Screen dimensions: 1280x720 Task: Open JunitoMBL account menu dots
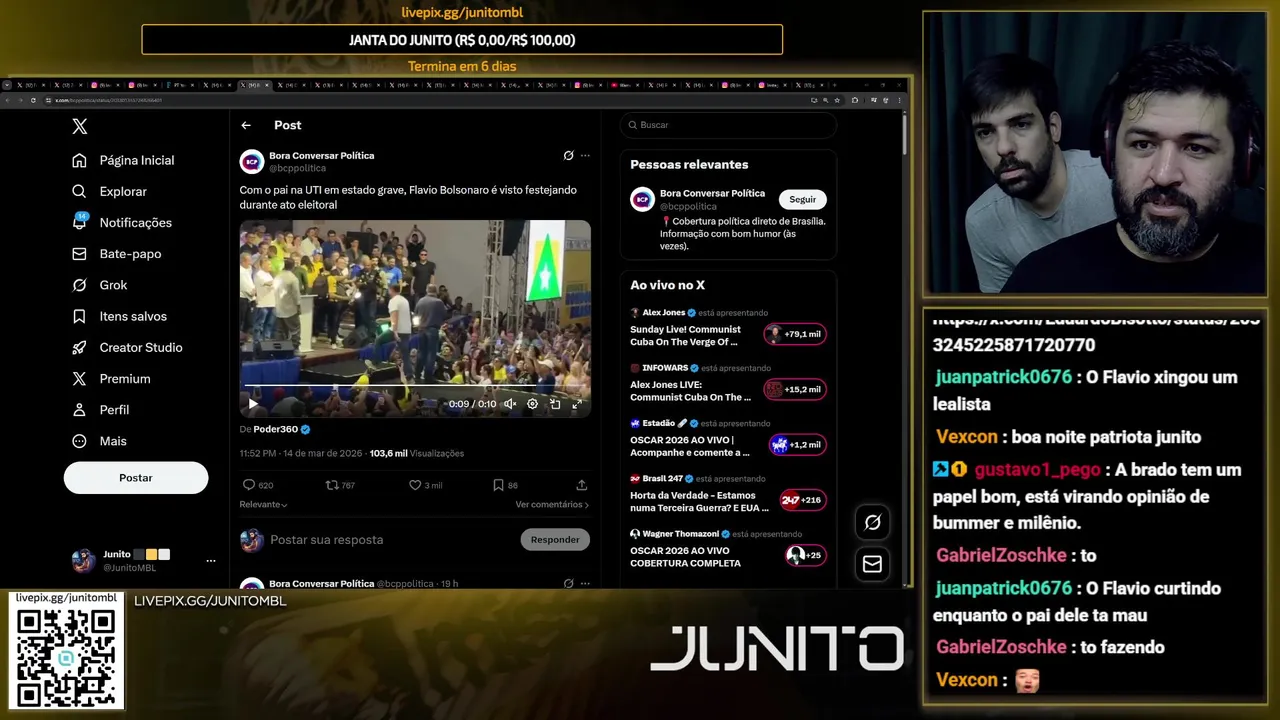point(210,561)
